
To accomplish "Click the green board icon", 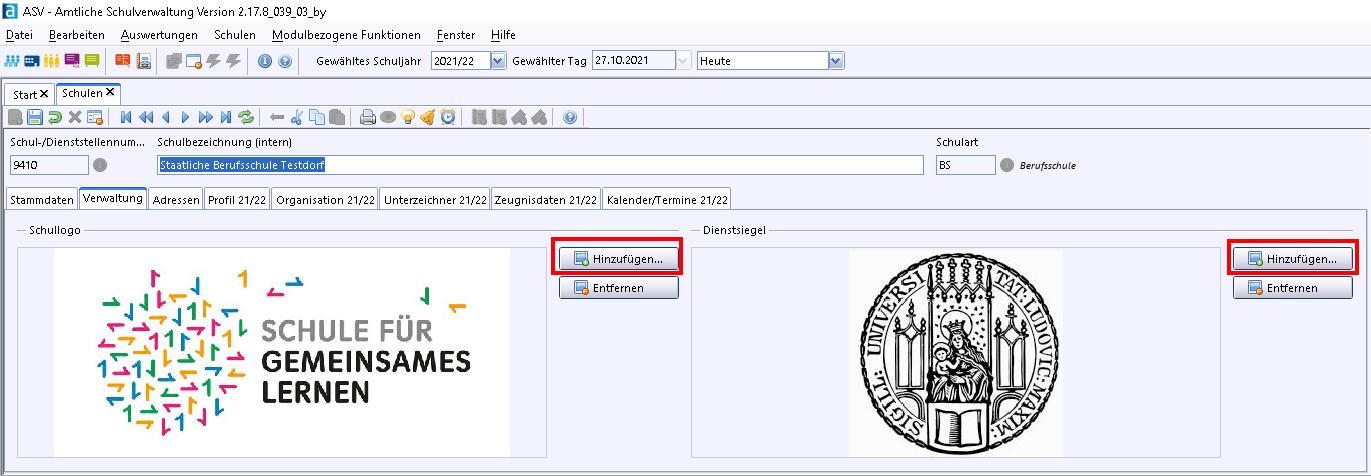I will (92, 61).
